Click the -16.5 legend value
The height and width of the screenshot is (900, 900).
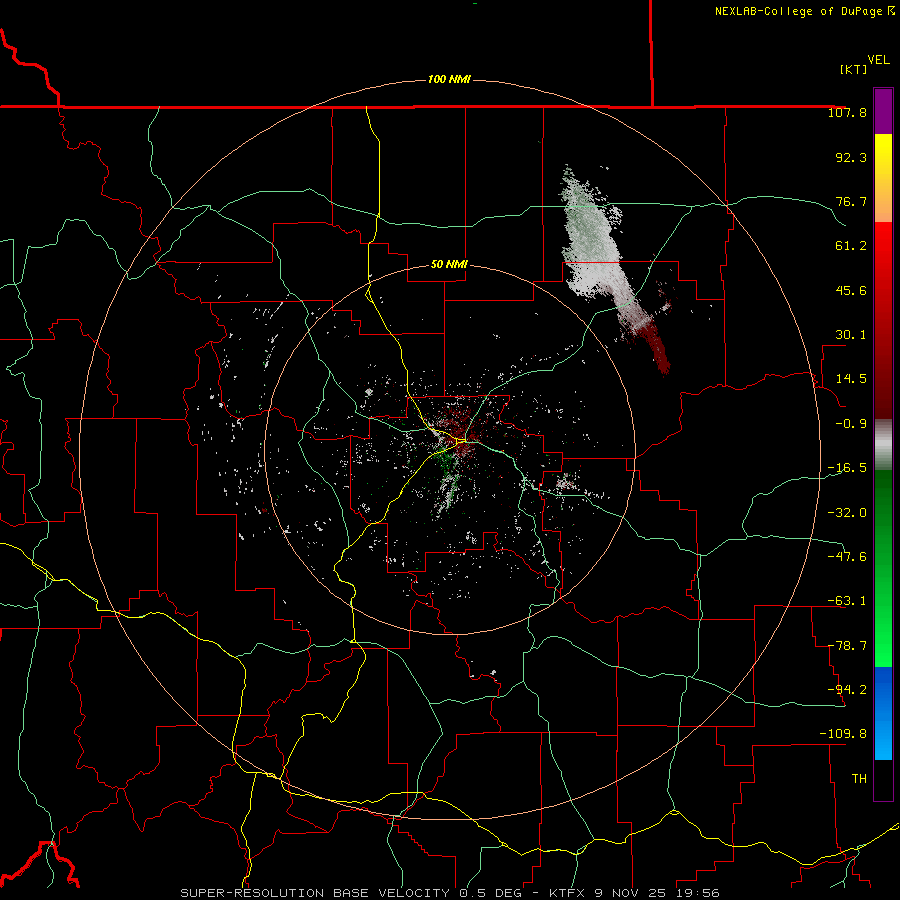847,468
